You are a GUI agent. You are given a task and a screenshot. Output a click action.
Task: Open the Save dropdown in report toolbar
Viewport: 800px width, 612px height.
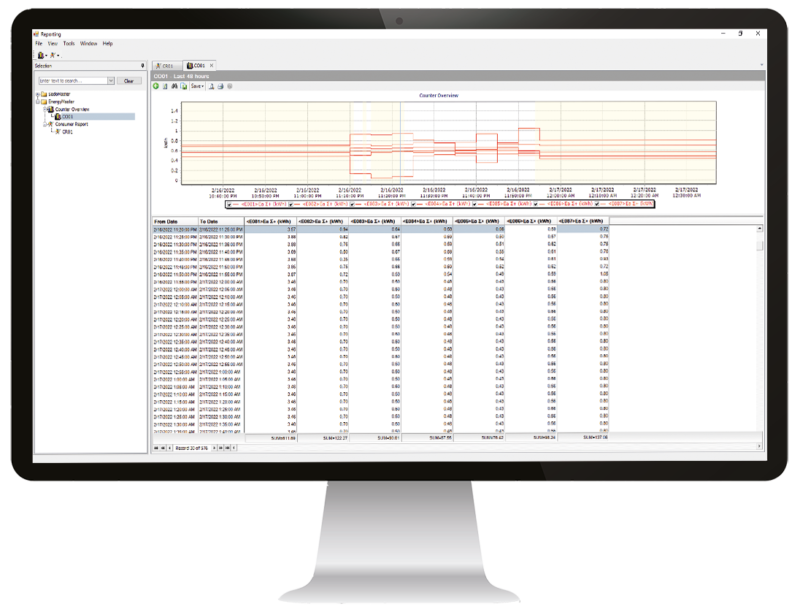point(198,86)
